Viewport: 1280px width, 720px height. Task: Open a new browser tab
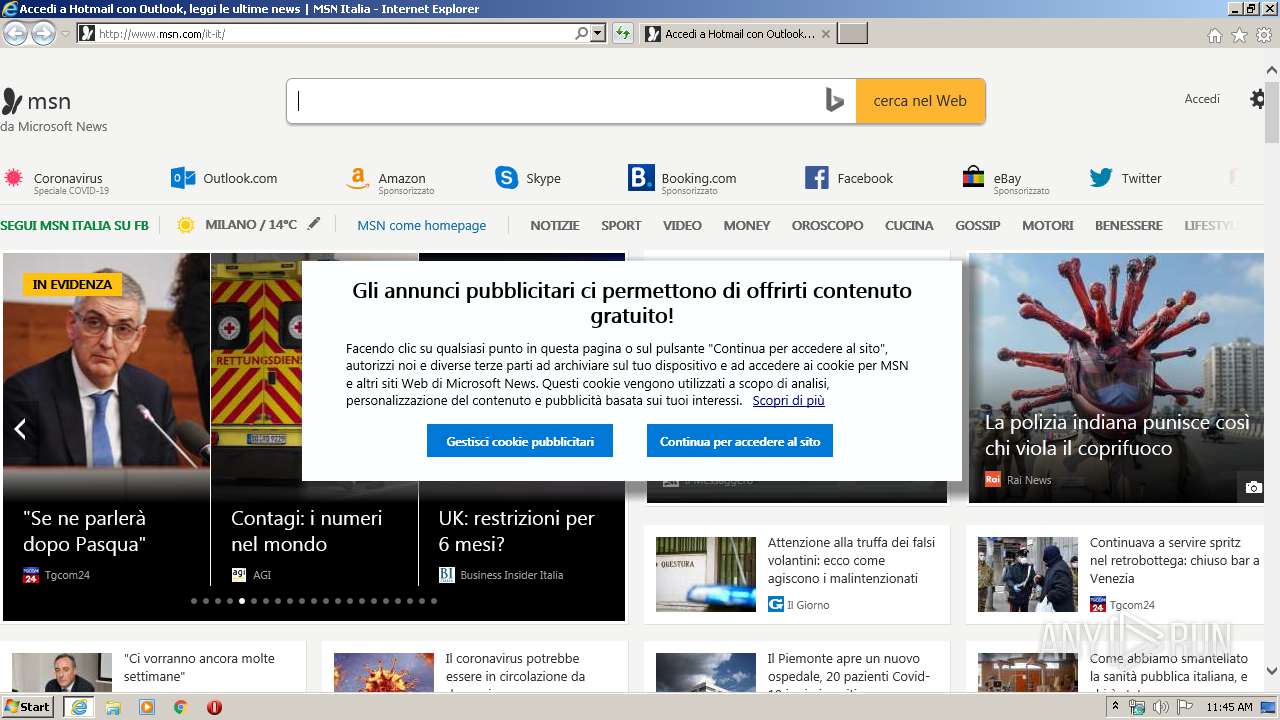pos(852,34)
